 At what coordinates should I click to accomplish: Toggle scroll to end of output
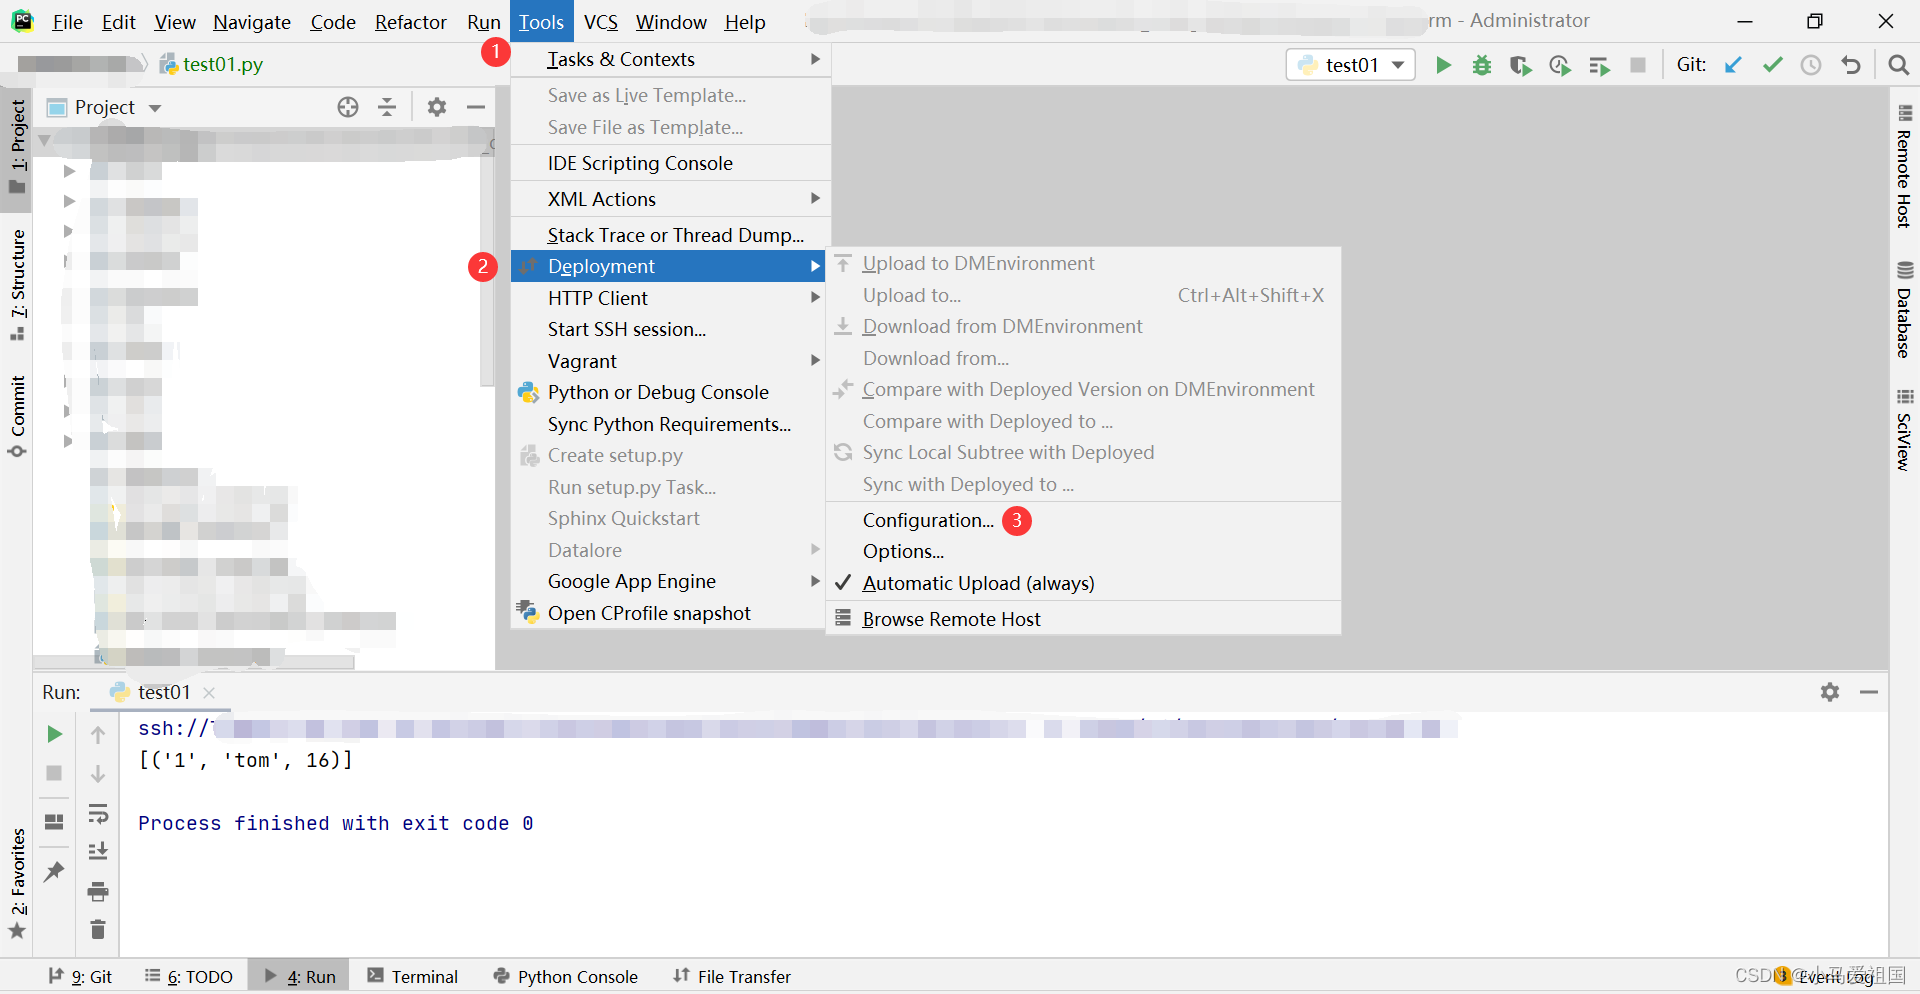click(x=98, y=852)
